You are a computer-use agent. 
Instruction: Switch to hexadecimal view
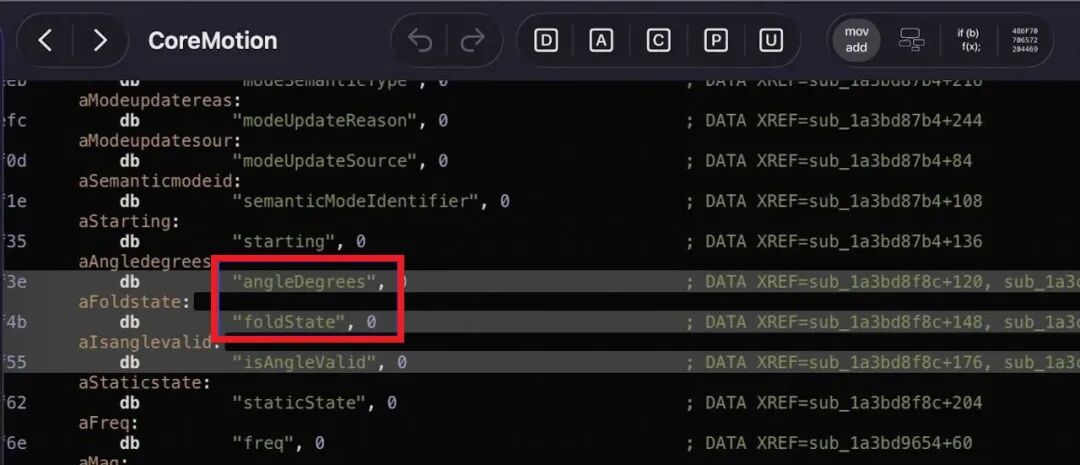[x=1024, y=41]
